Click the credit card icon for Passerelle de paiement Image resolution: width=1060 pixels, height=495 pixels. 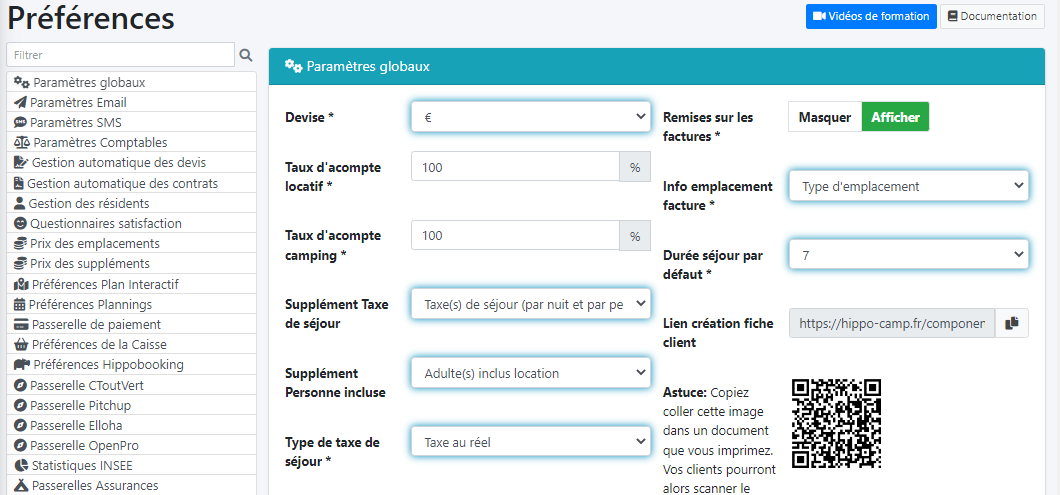point(20,325)
